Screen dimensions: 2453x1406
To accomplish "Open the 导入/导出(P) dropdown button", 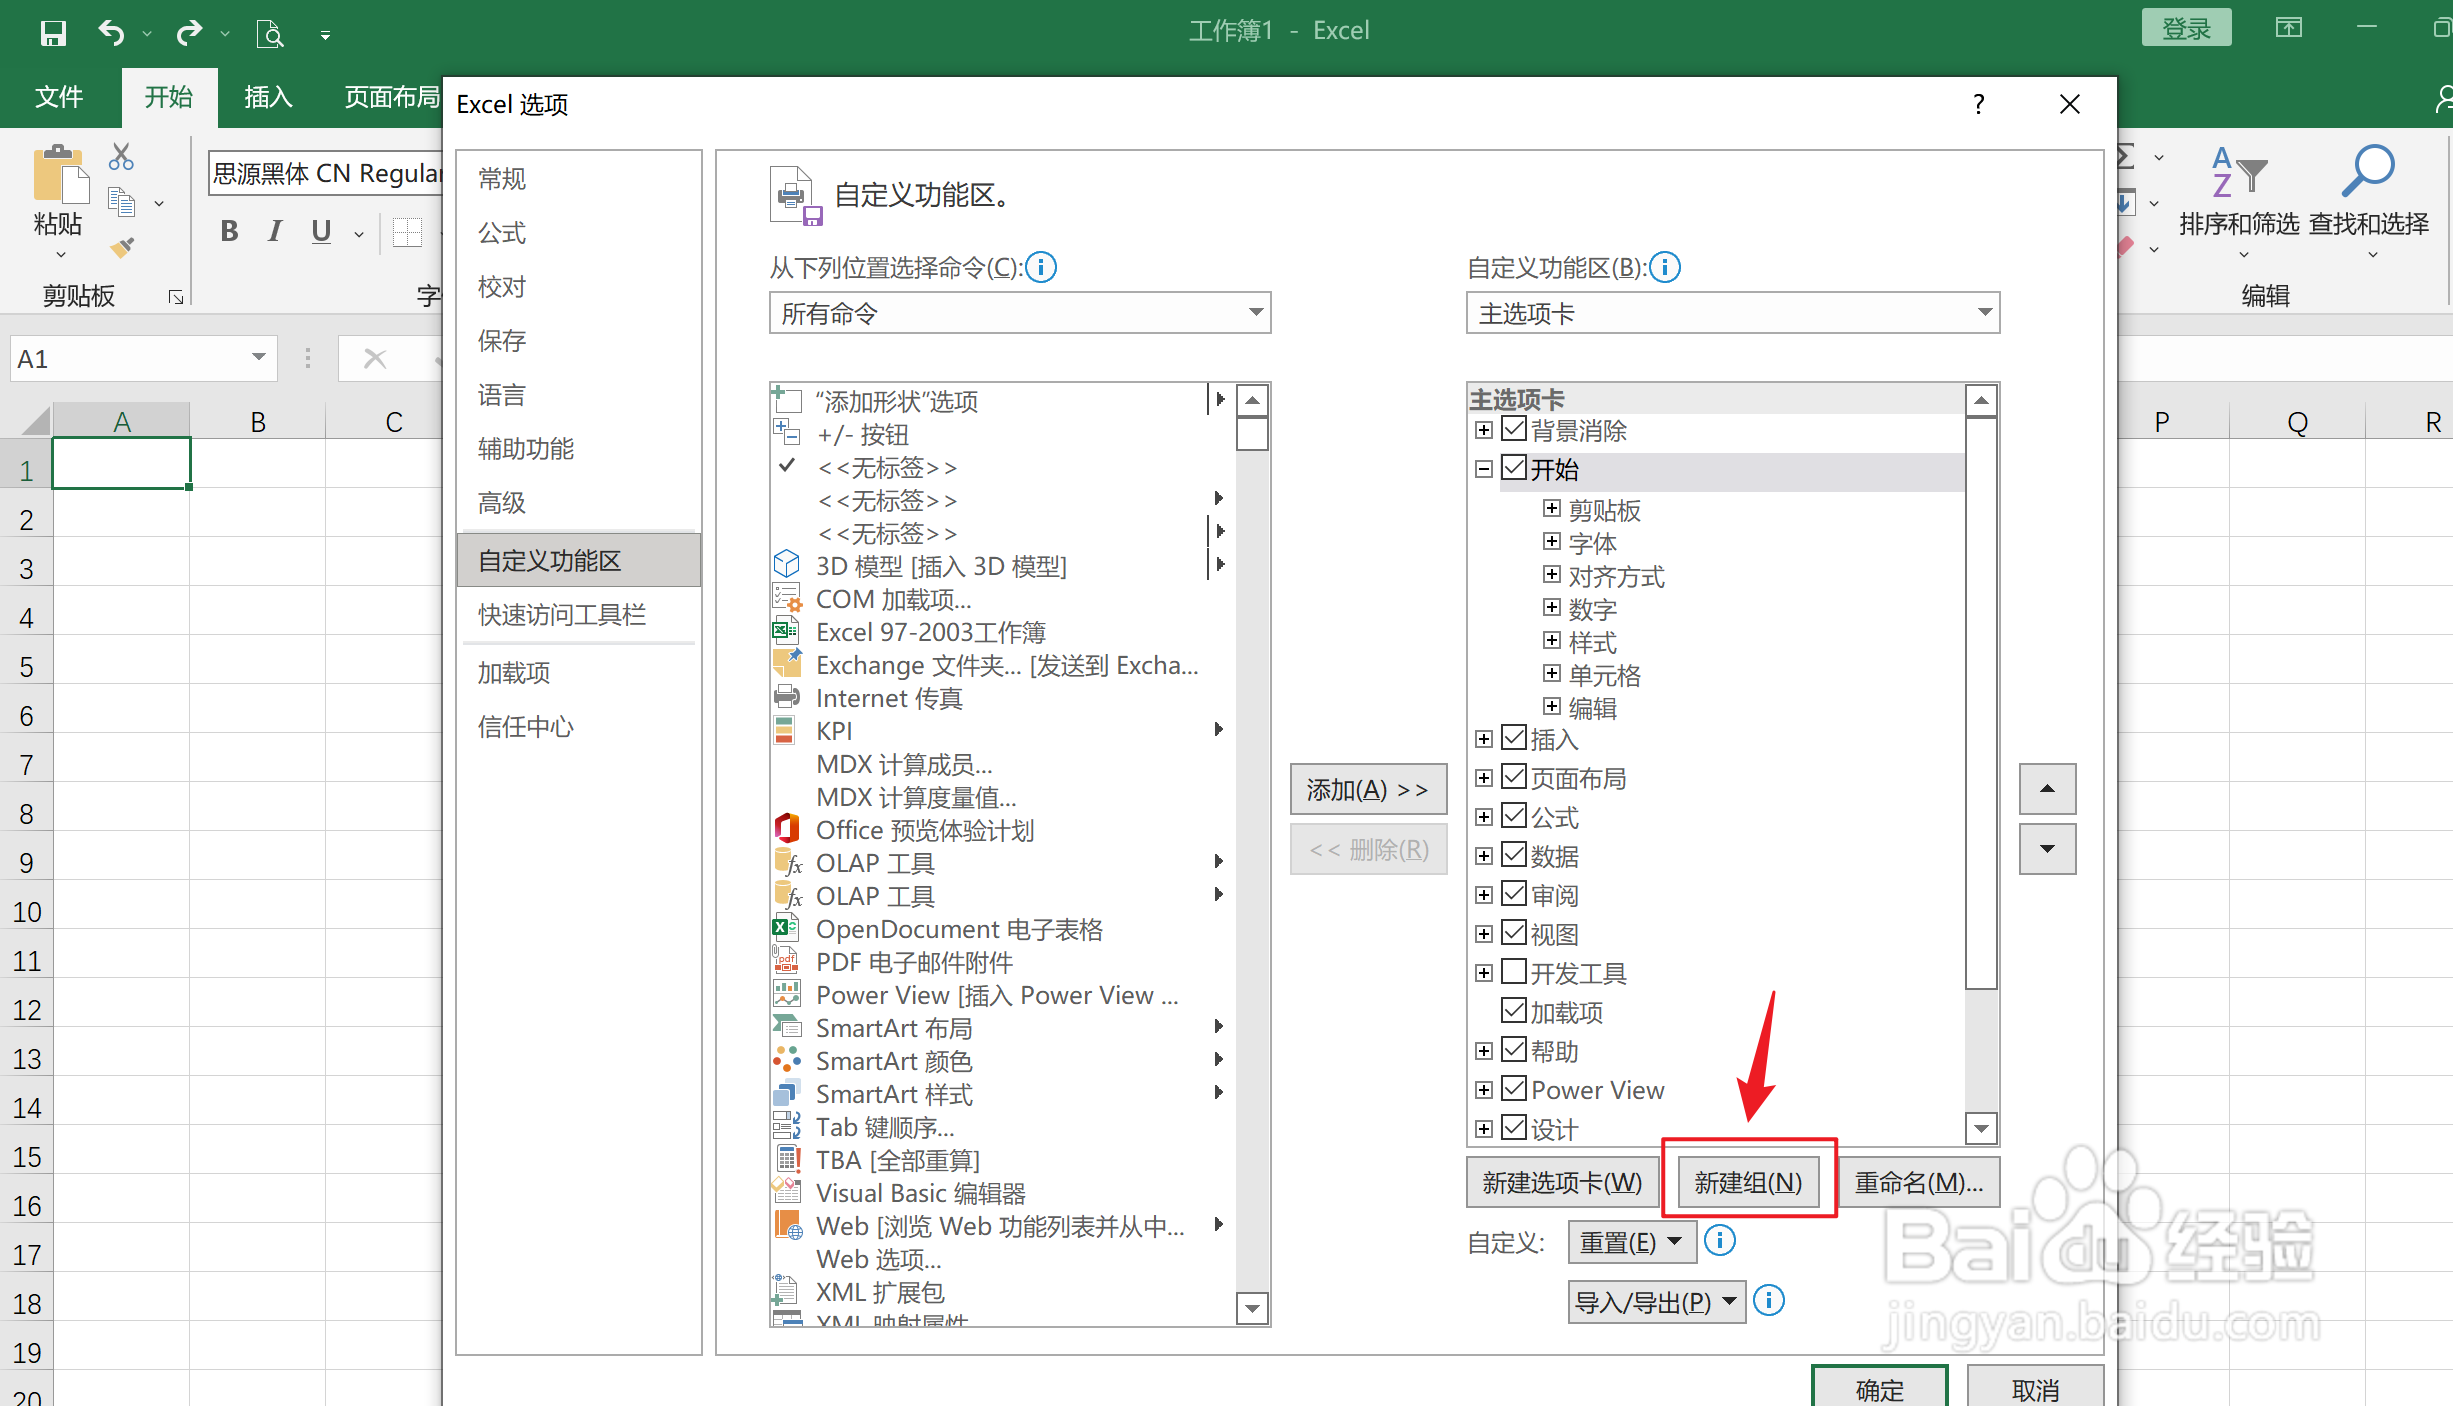I will [x=1656, y=1302].
